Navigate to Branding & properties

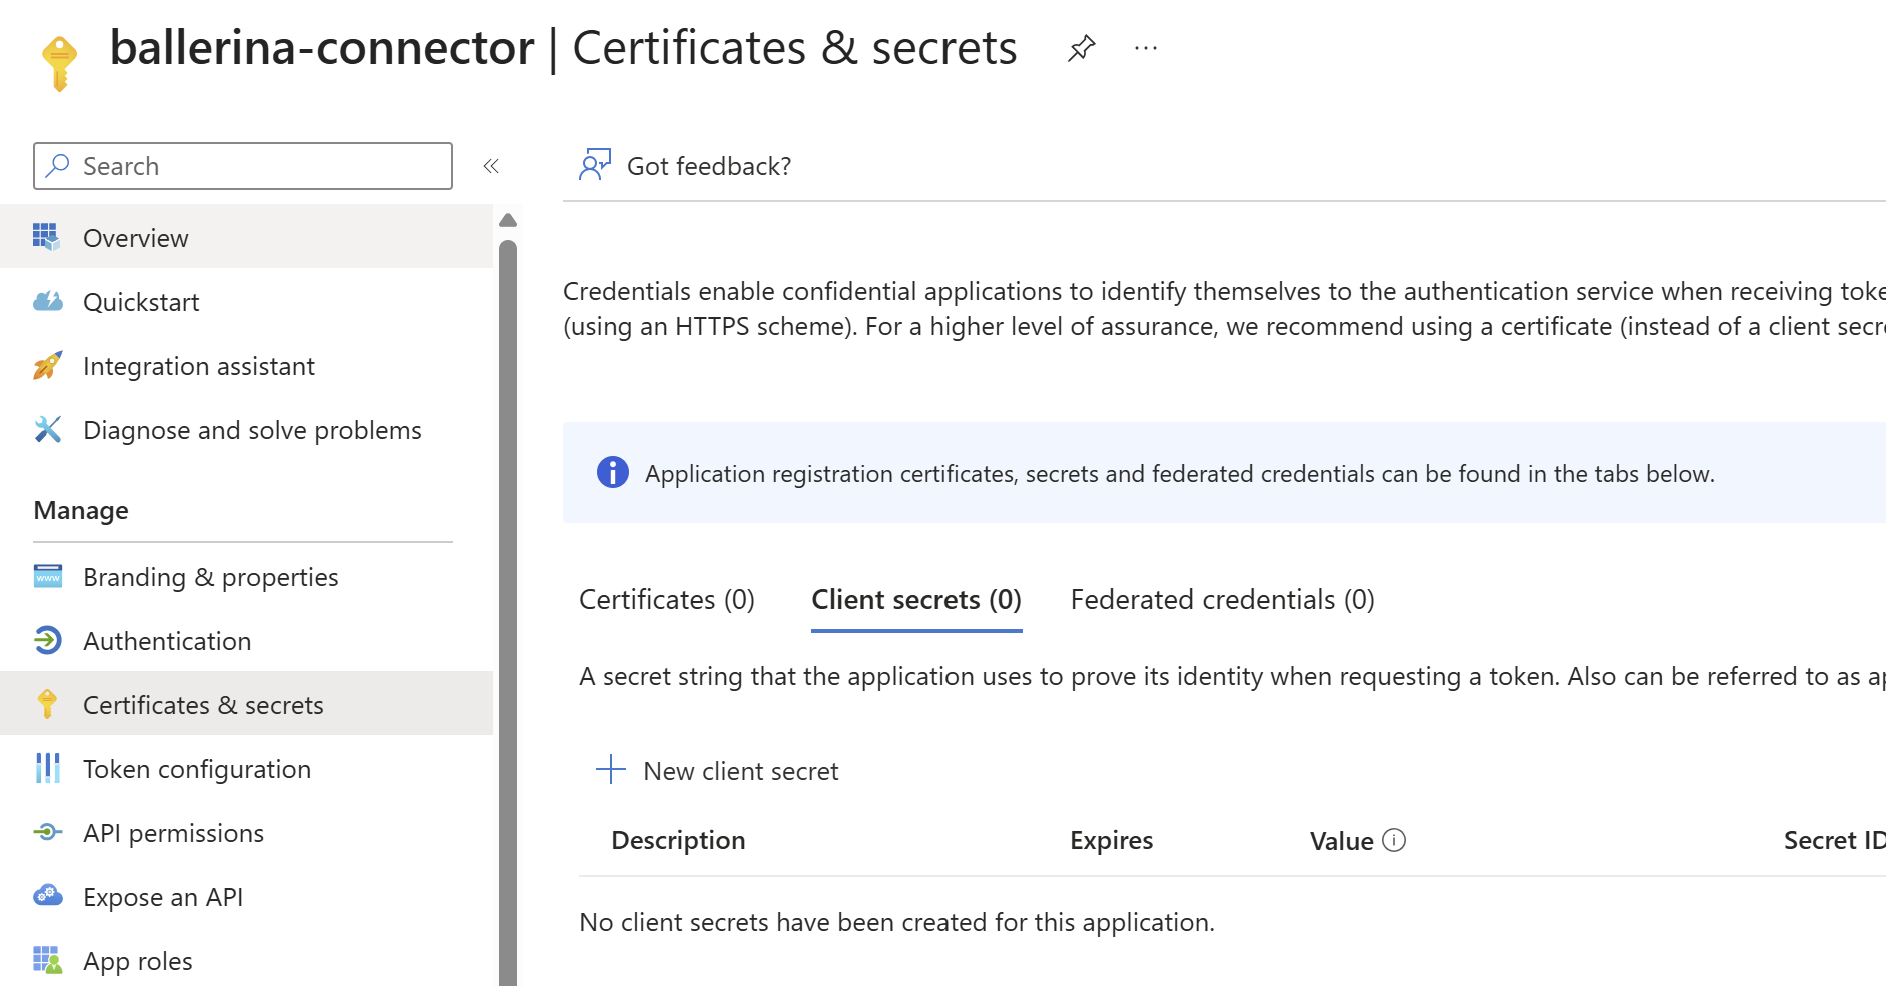tap(210, 577)
